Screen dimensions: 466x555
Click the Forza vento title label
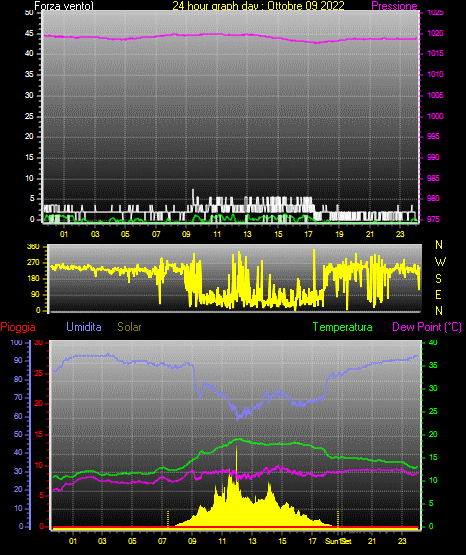[64, 6]
